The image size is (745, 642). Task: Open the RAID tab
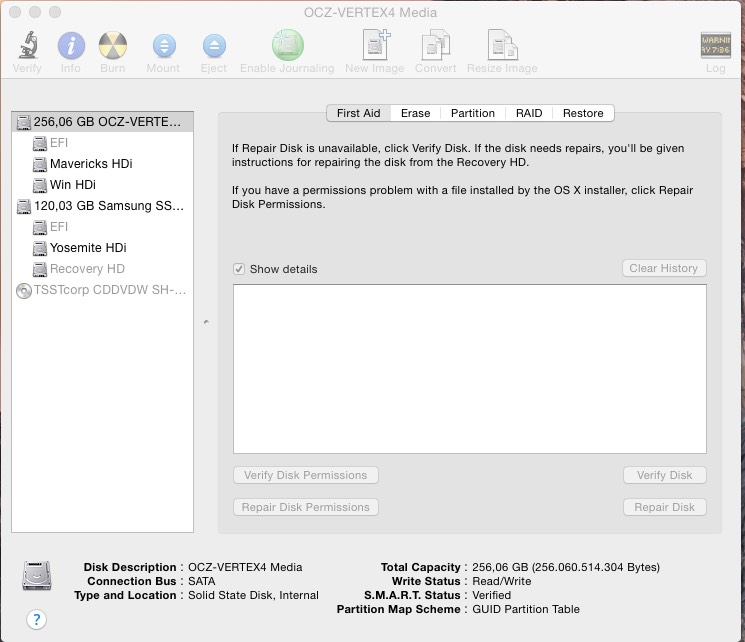(529, 113)
